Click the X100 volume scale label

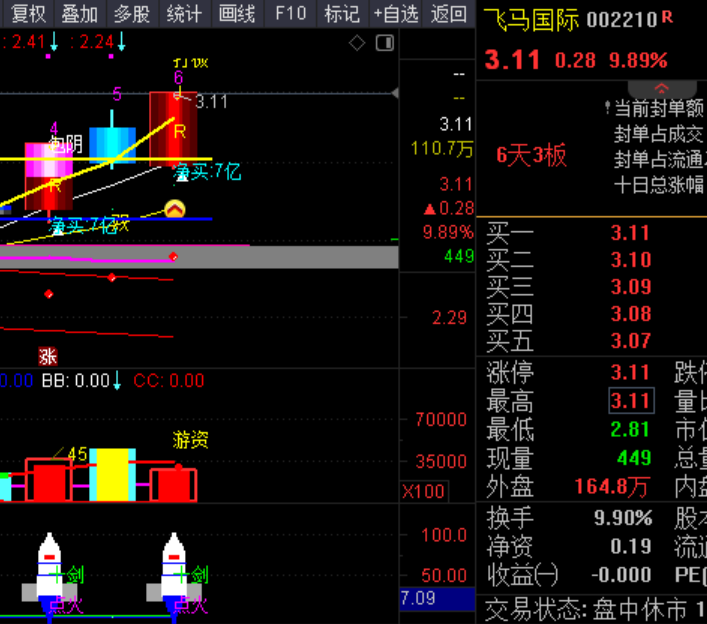point(423,491)
